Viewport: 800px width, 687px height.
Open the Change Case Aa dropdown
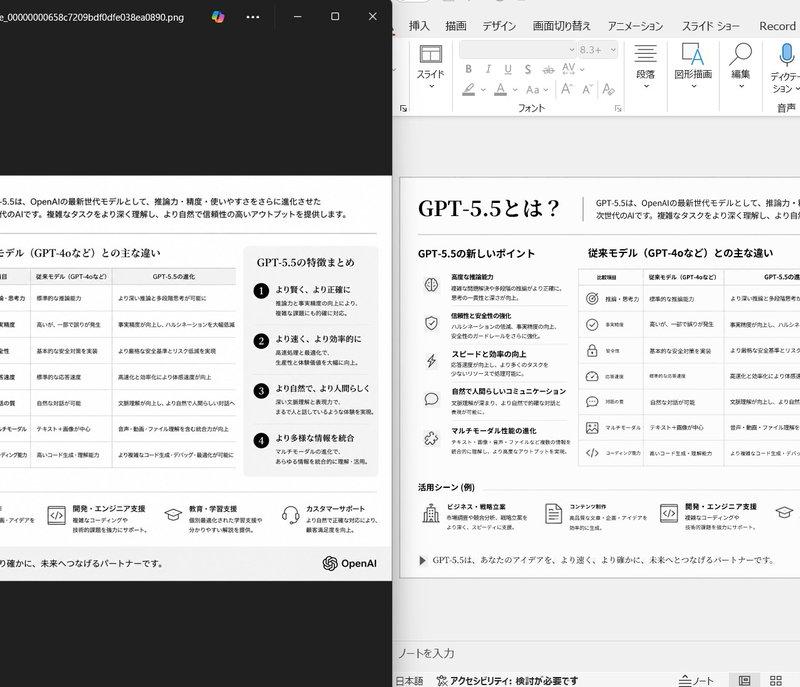(x=537, y=90)
